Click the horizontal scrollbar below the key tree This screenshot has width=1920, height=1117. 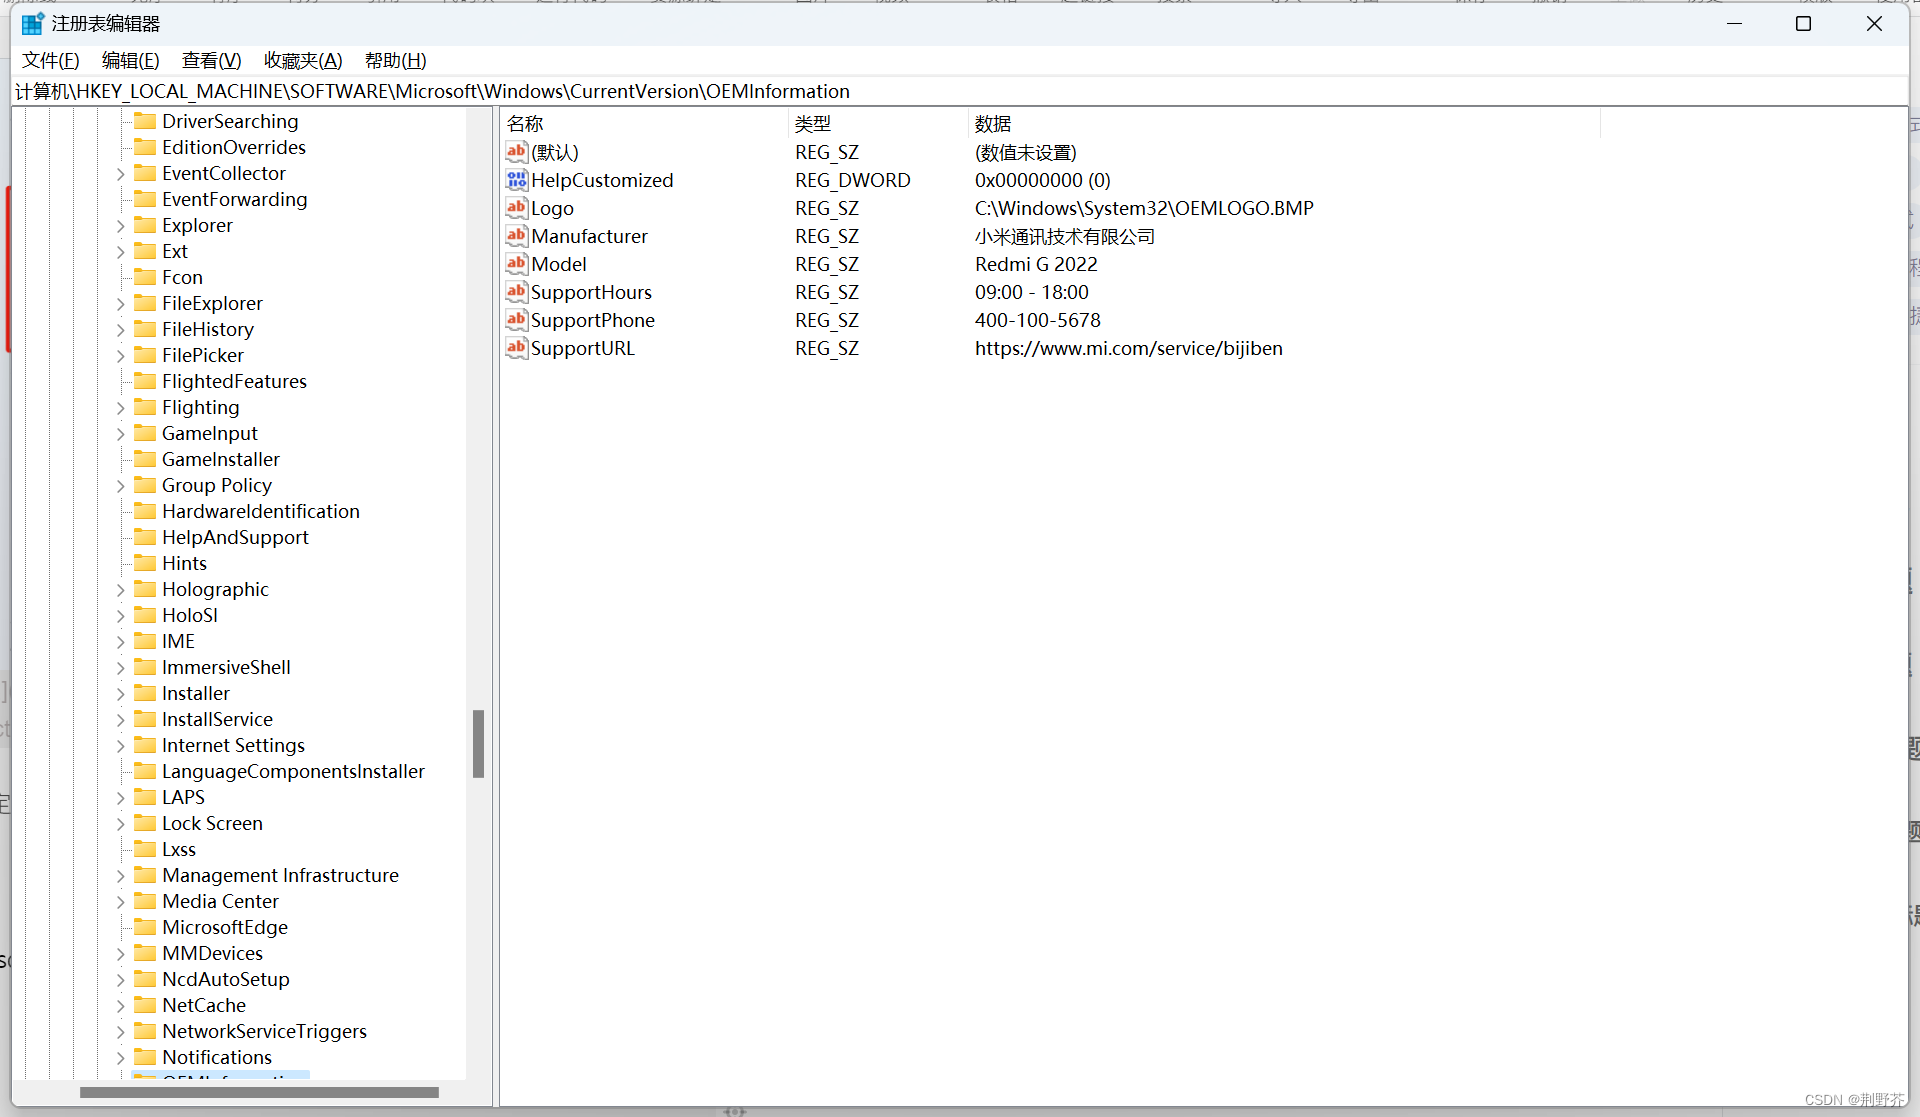point(258,1092)
